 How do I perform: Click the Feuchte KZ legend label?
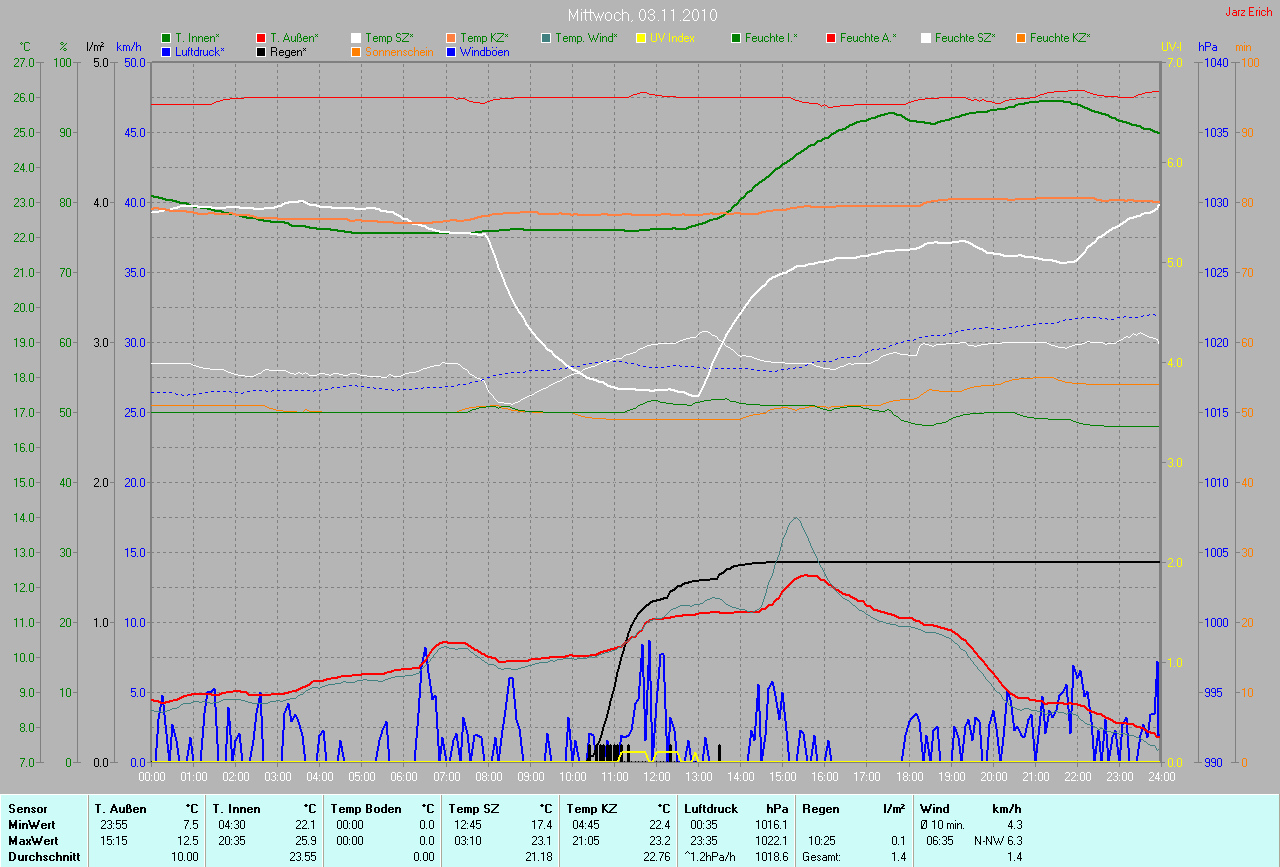coord(1060,38)
